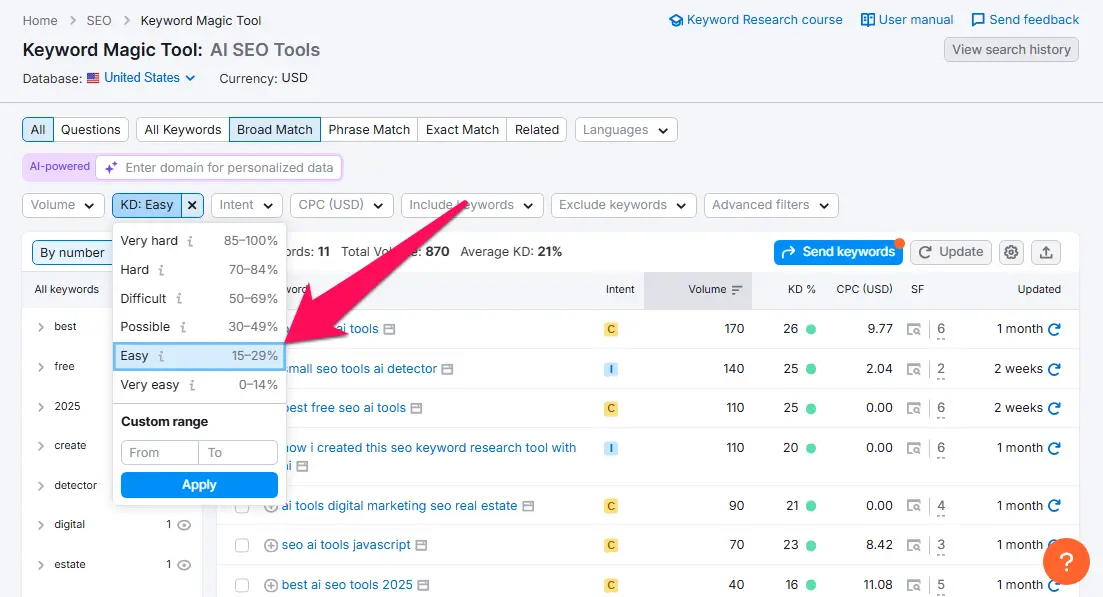The width and height of the screenshot is (1103, 597).
Task: Click the custom range From field
Action: 159,453
